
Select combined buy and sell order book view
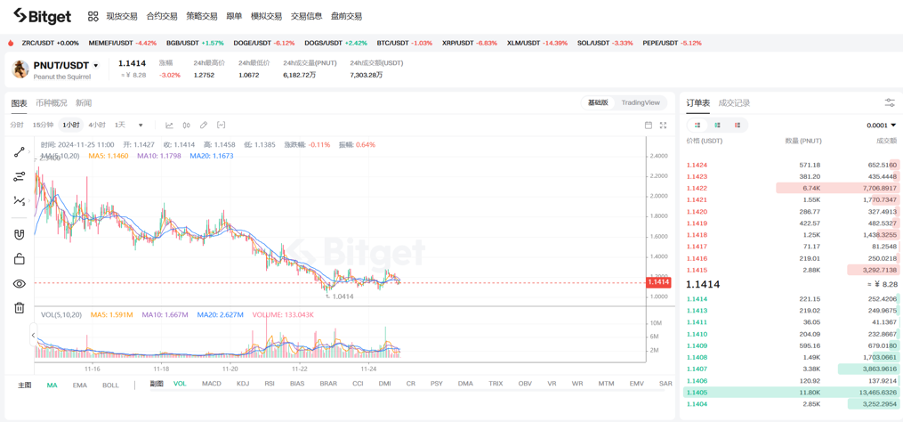tap(698, 125)
